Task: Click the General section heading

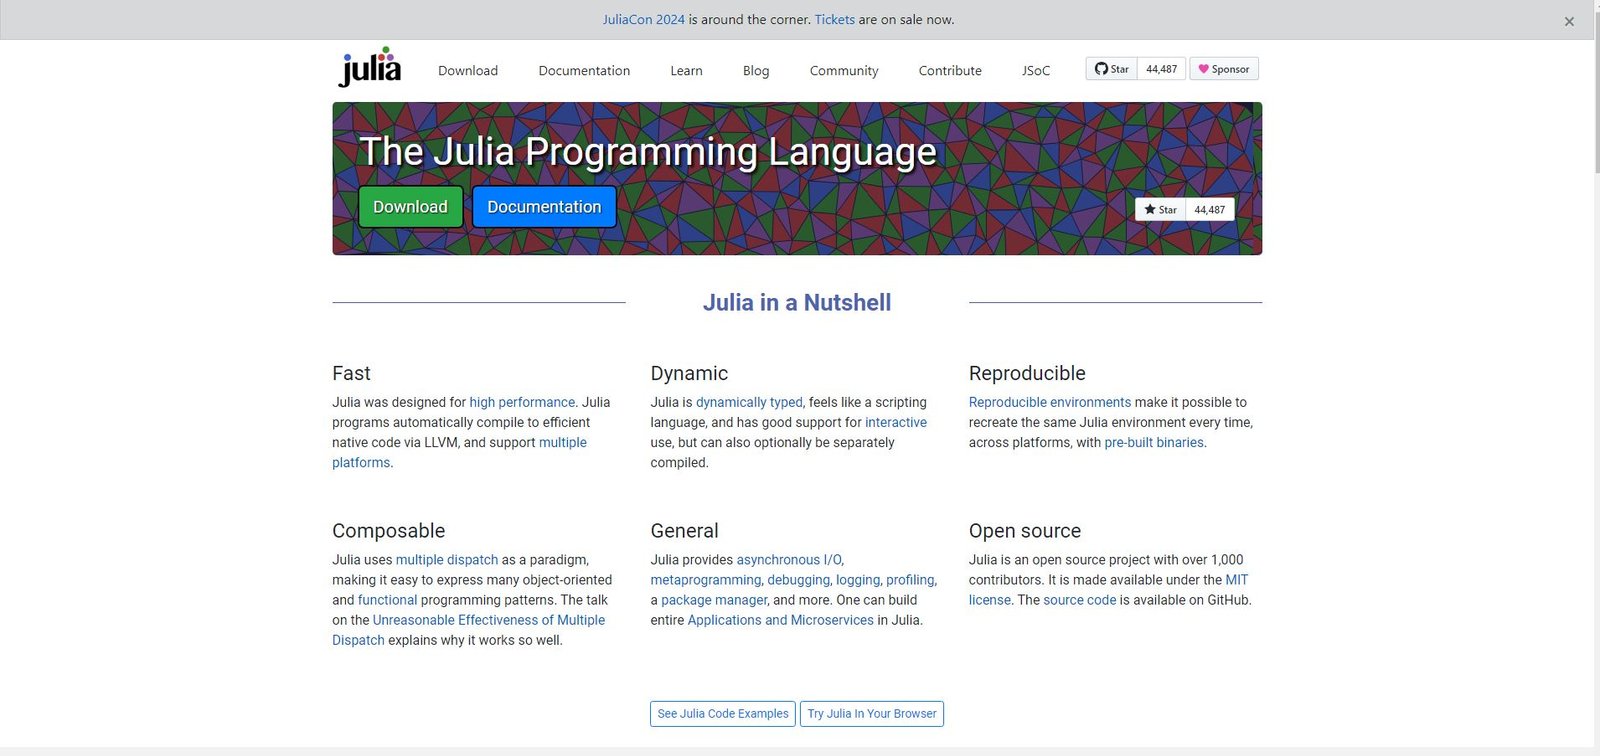Action: pyautogui.click(x=685, y=531)
